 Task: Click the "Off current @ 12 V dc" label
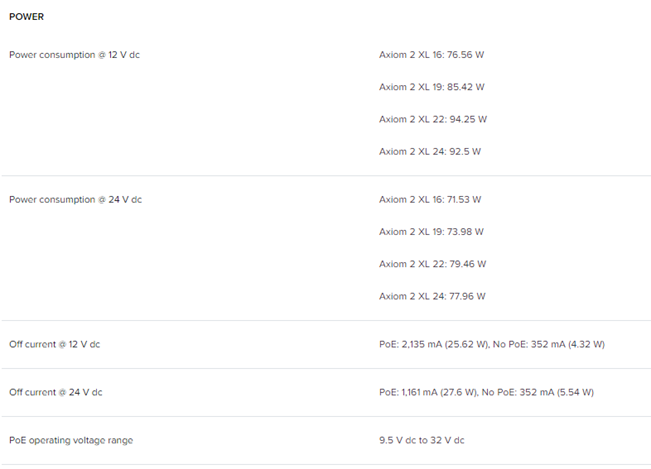pos(54,344)
